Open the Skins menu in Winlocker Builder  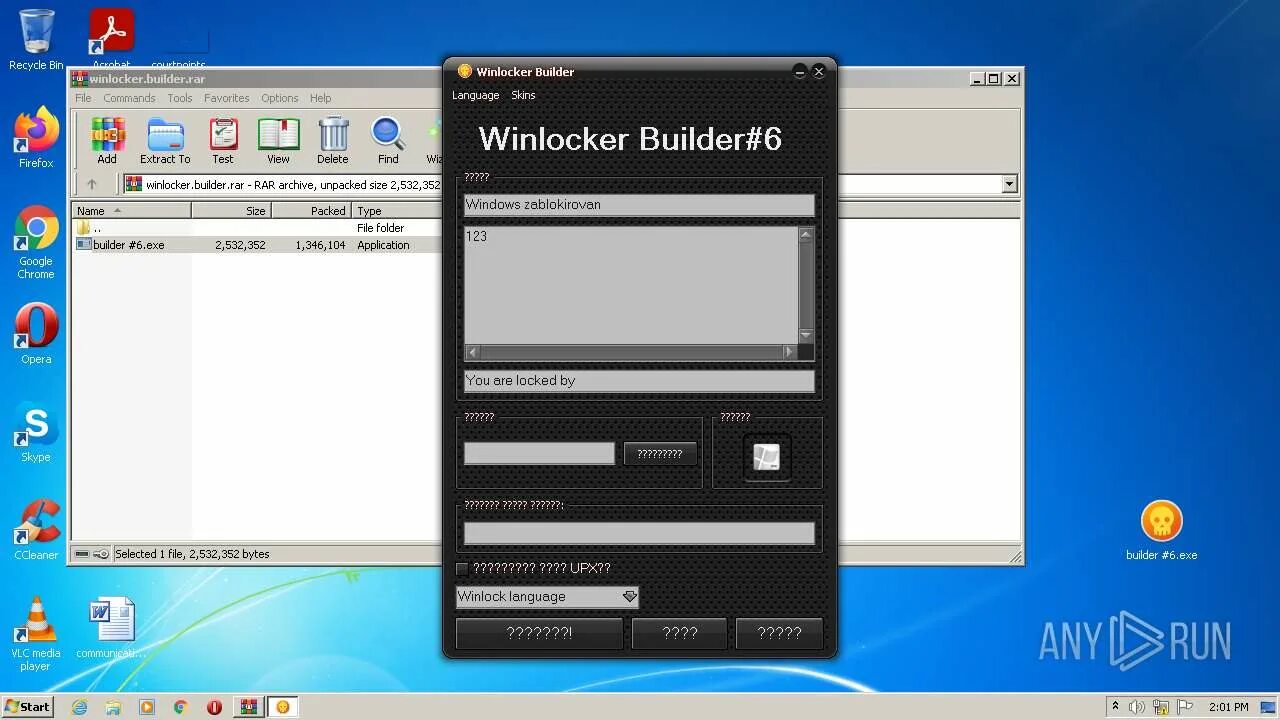point(523,95)
